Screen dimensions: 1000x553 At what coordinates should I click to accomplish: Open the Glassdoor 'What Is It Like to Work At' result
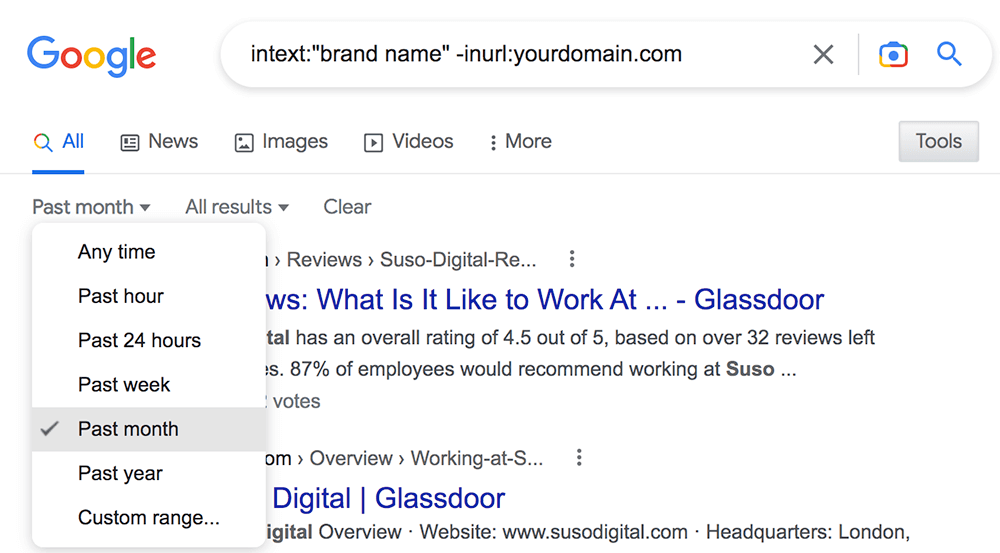(x=545, y=300)
